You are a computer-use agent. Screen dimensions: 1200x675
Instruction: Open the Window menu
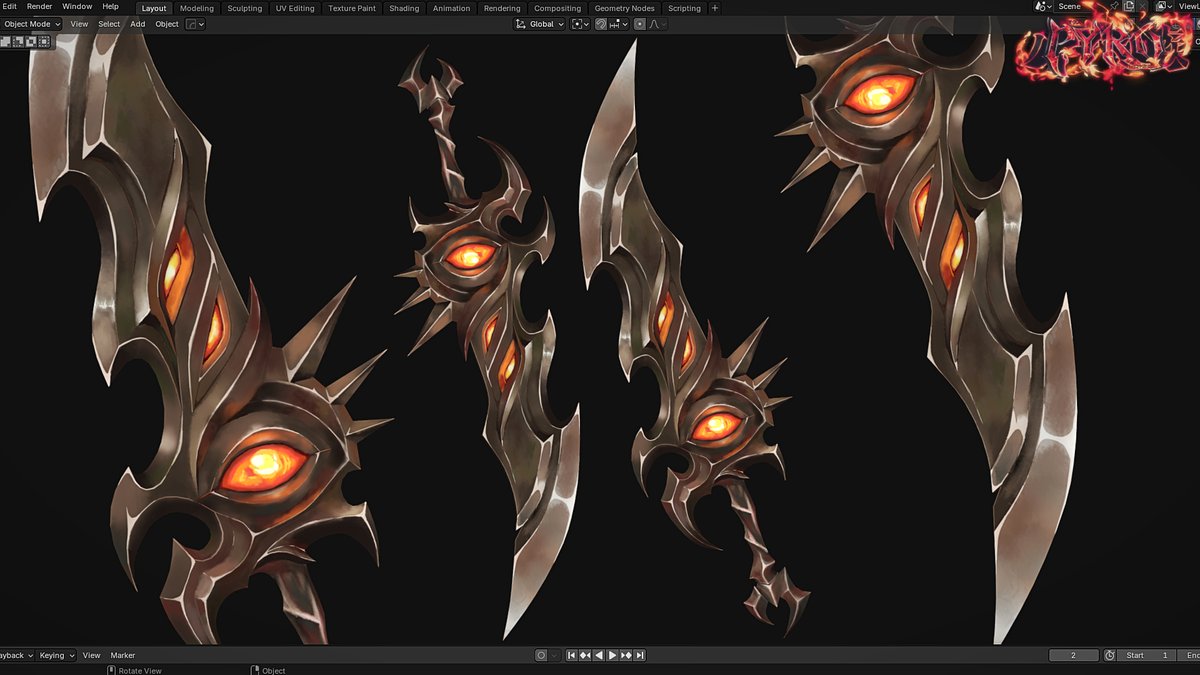pos(77,7)
